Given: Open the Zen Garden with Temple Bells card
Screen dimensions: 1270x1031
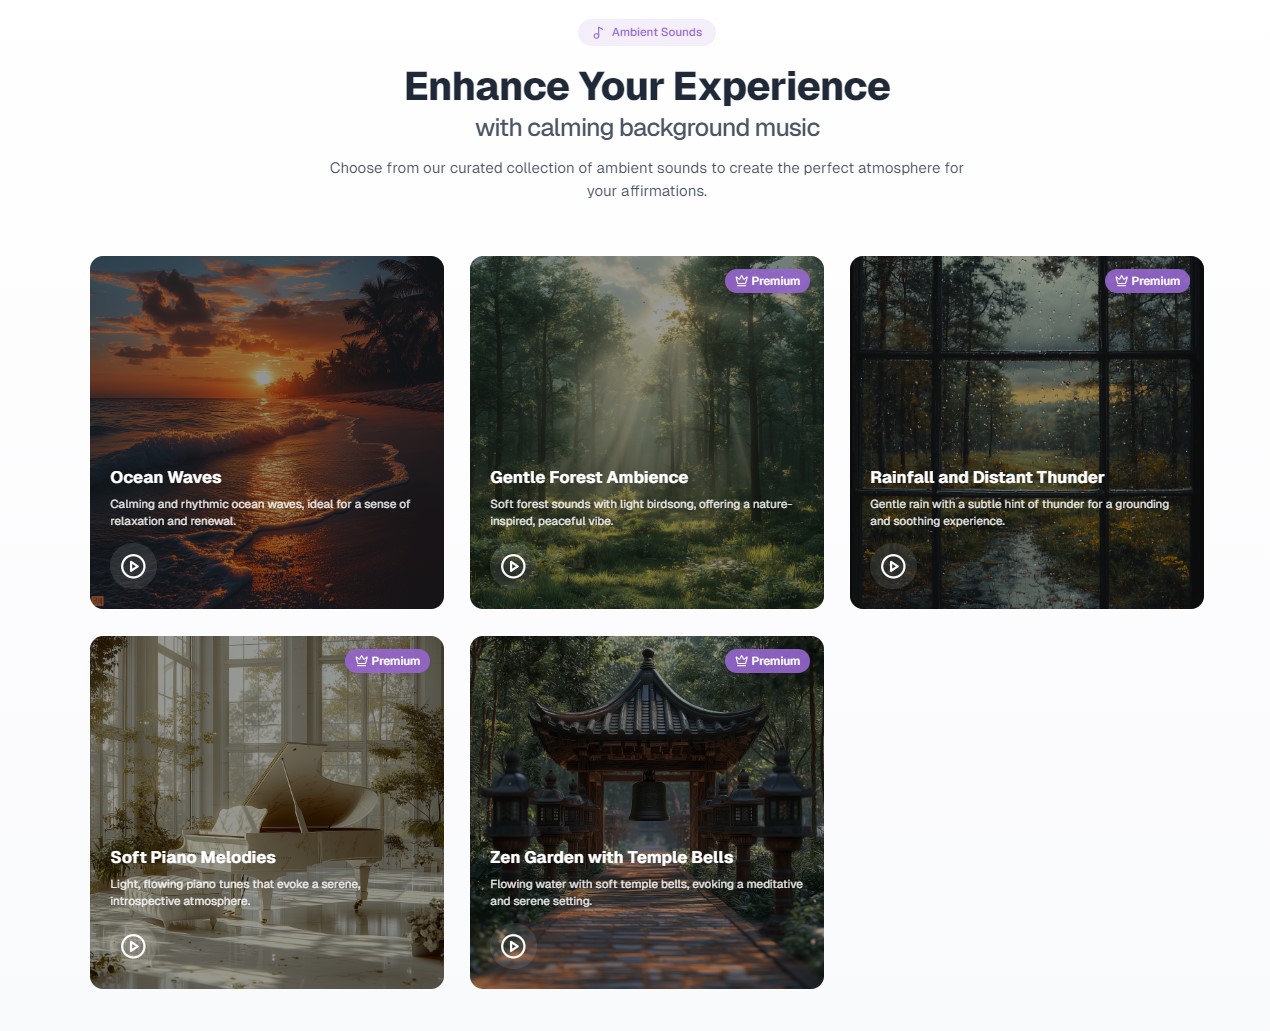Looking at the screenshot, I should 646,760.
